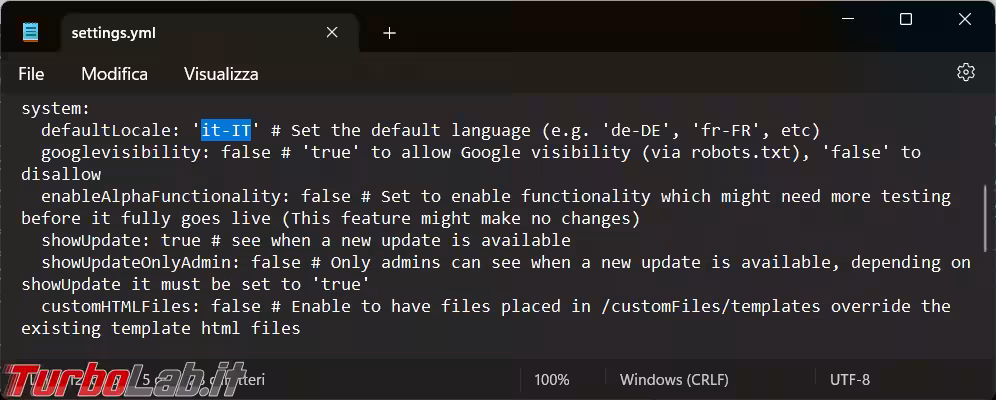Click the UTF-8 encoding indicator
The image size is (996, 400).
[x=849, y=380]
